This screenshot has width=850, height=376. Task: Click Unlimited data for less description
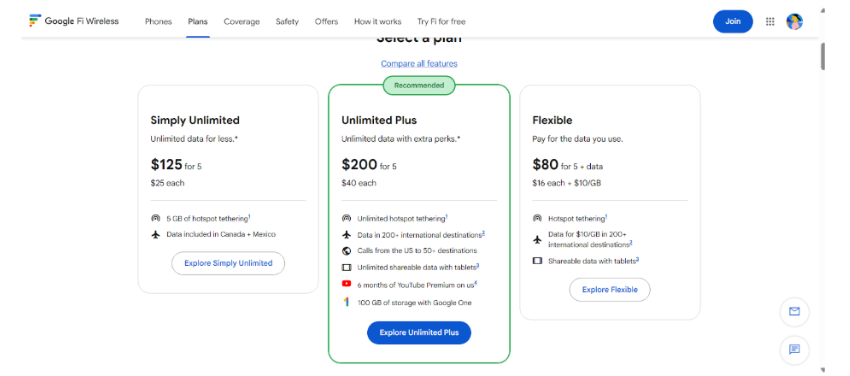click(194, 139)
